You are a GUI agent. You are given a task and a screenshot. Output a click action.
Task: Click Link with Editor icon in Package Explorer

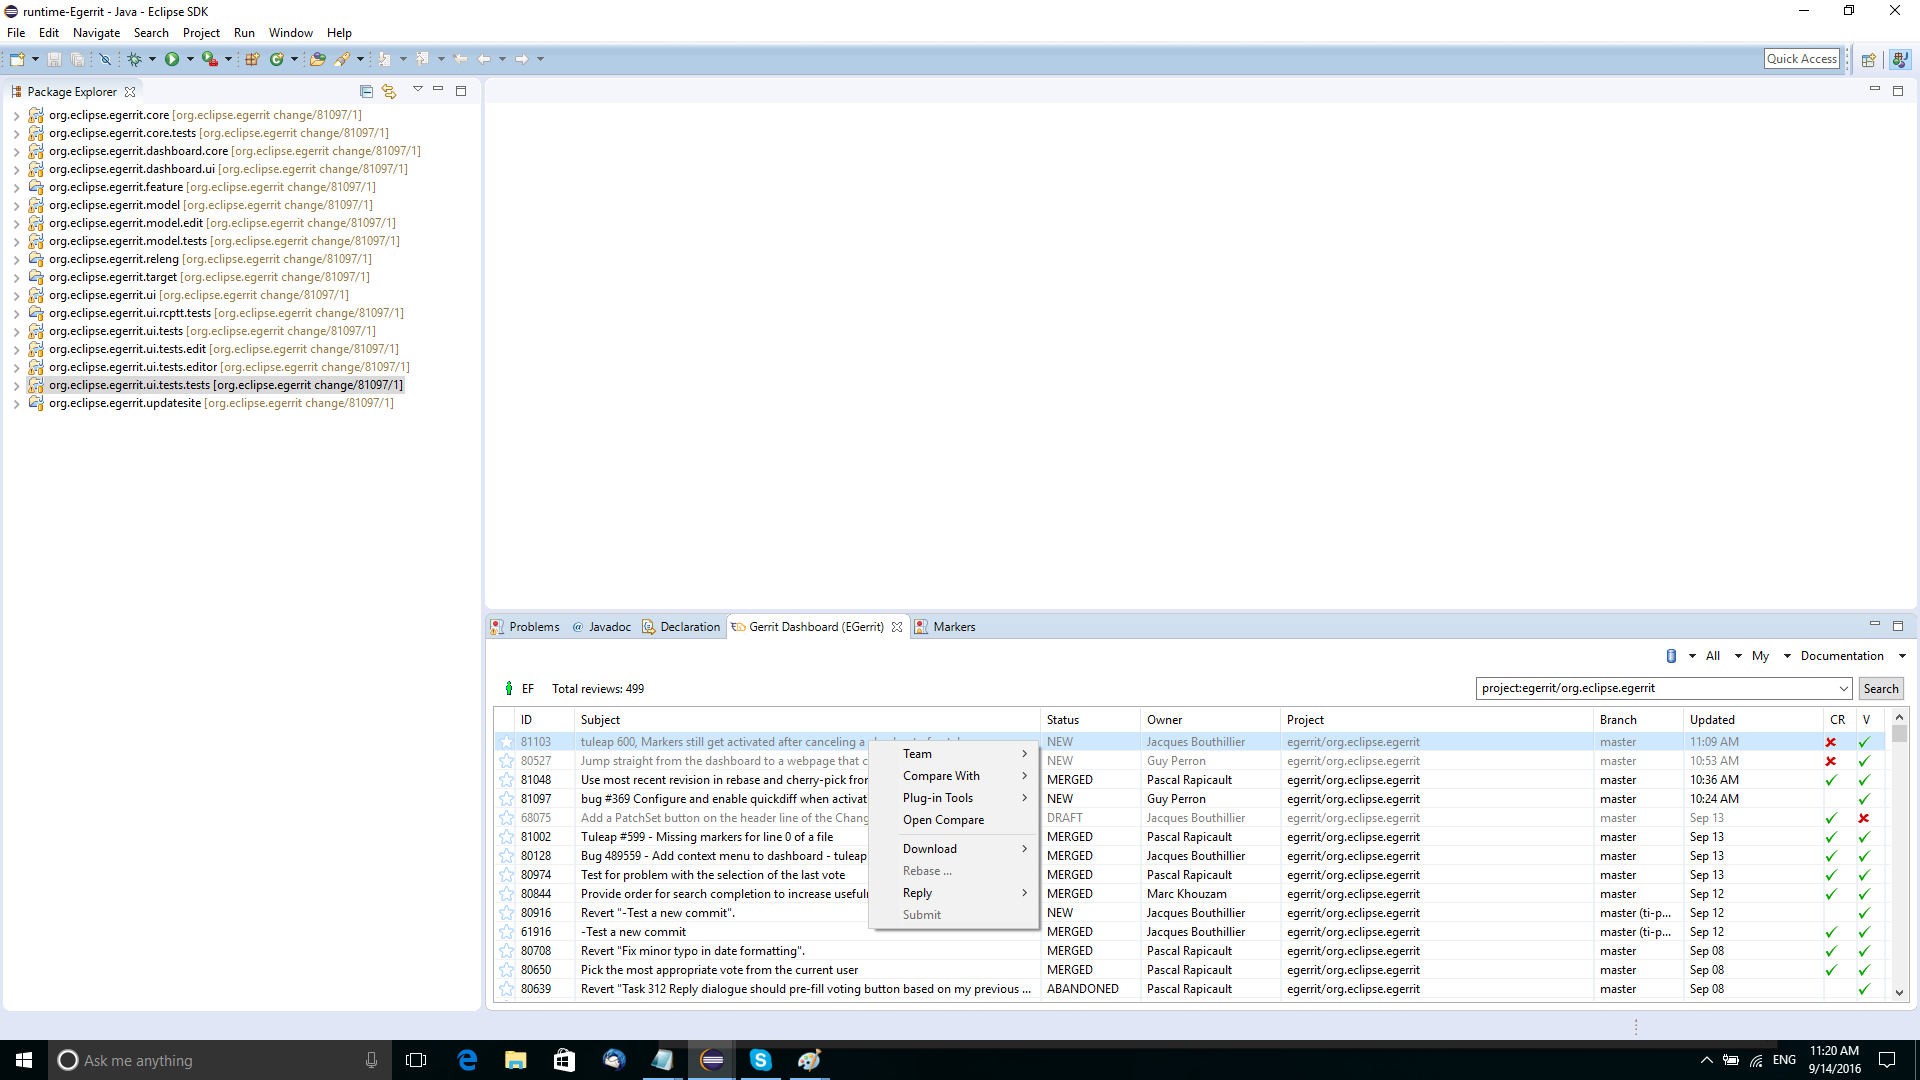389,91
